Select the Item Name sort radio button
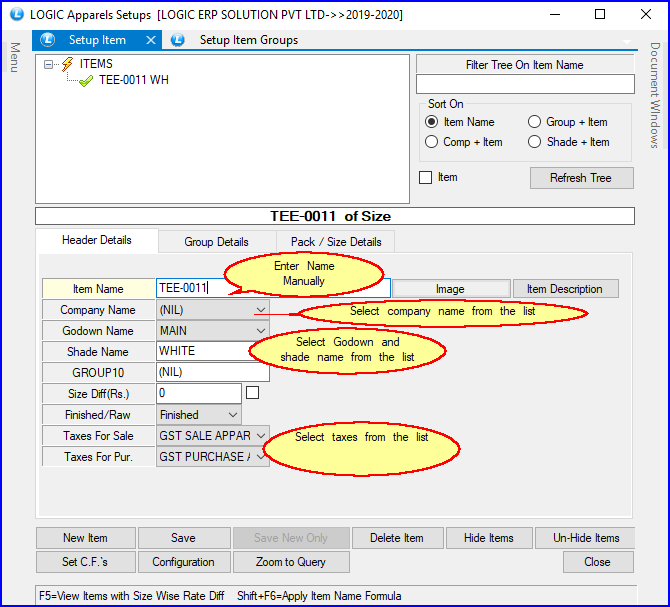The height and width of the screenshot is (607, 670). tap(432, 122)
